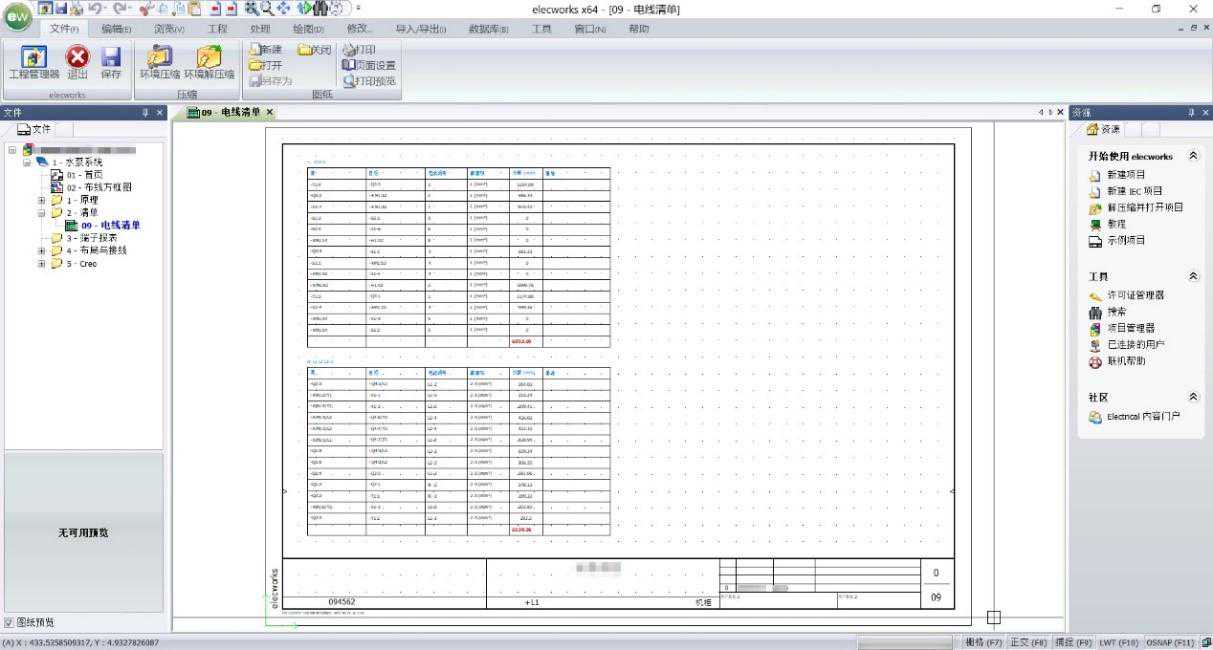
Task: Open 页面设置 page setup
Action: coord(369,65)
